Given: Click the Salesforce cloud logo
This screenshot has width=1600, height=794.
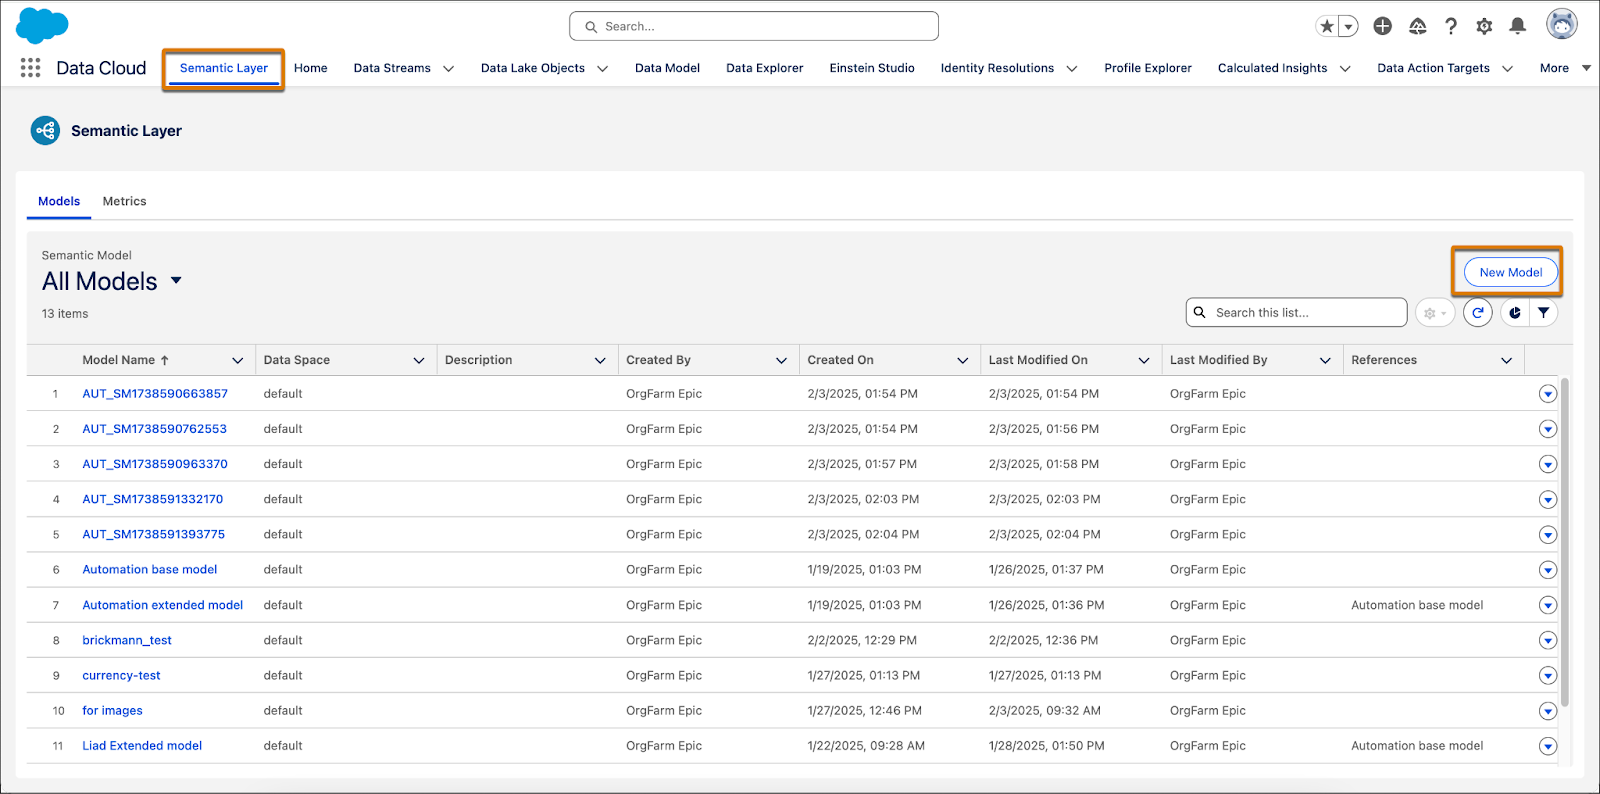Looking at the screenshot, I should click(42, 25).
